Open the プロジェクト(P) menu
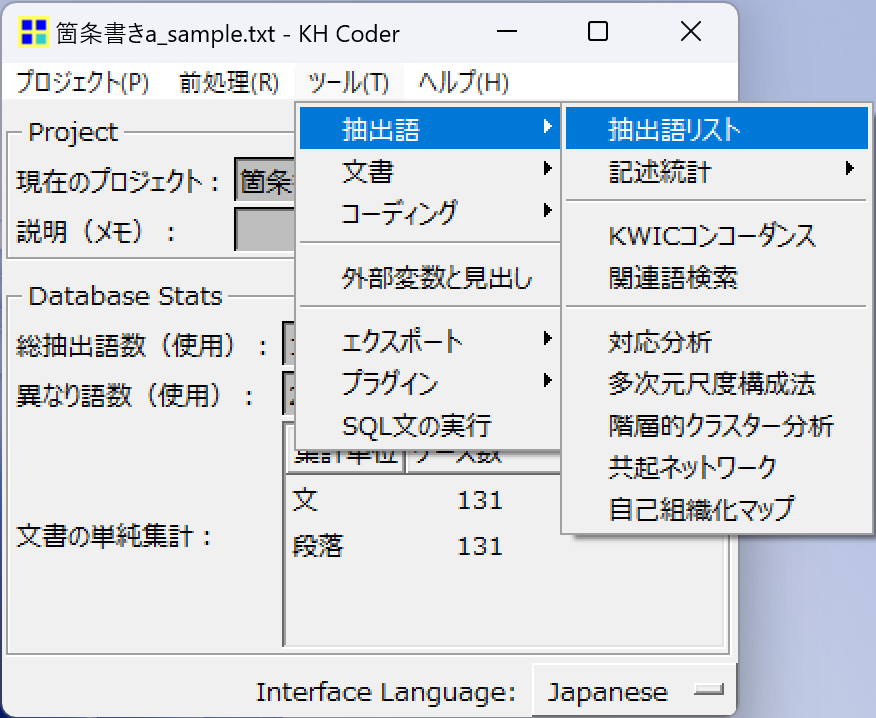Image resolution: width=876 pixels, height=718 pixels. pyautogui.click(x=83, y=83)
